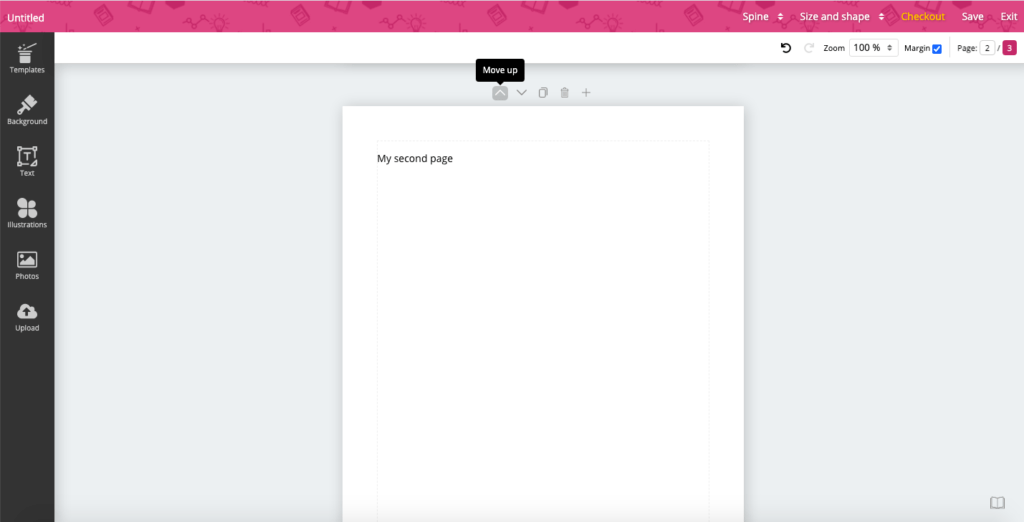Screen dimensions: 1024x522
Task: Duplicate the current page
Action: pyautogui.click(x=543, y=93)
